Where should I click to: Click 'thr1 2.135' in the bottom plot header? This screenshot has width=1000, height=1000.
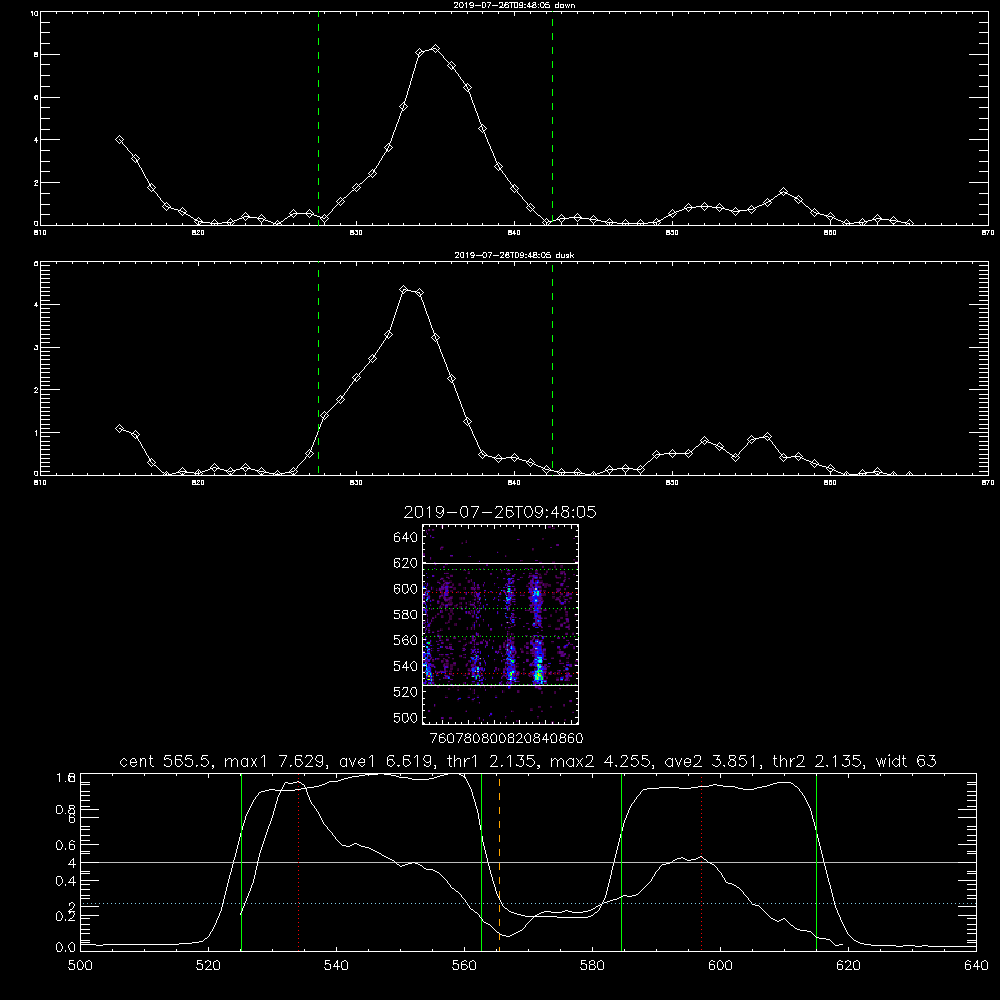(494, 761)
